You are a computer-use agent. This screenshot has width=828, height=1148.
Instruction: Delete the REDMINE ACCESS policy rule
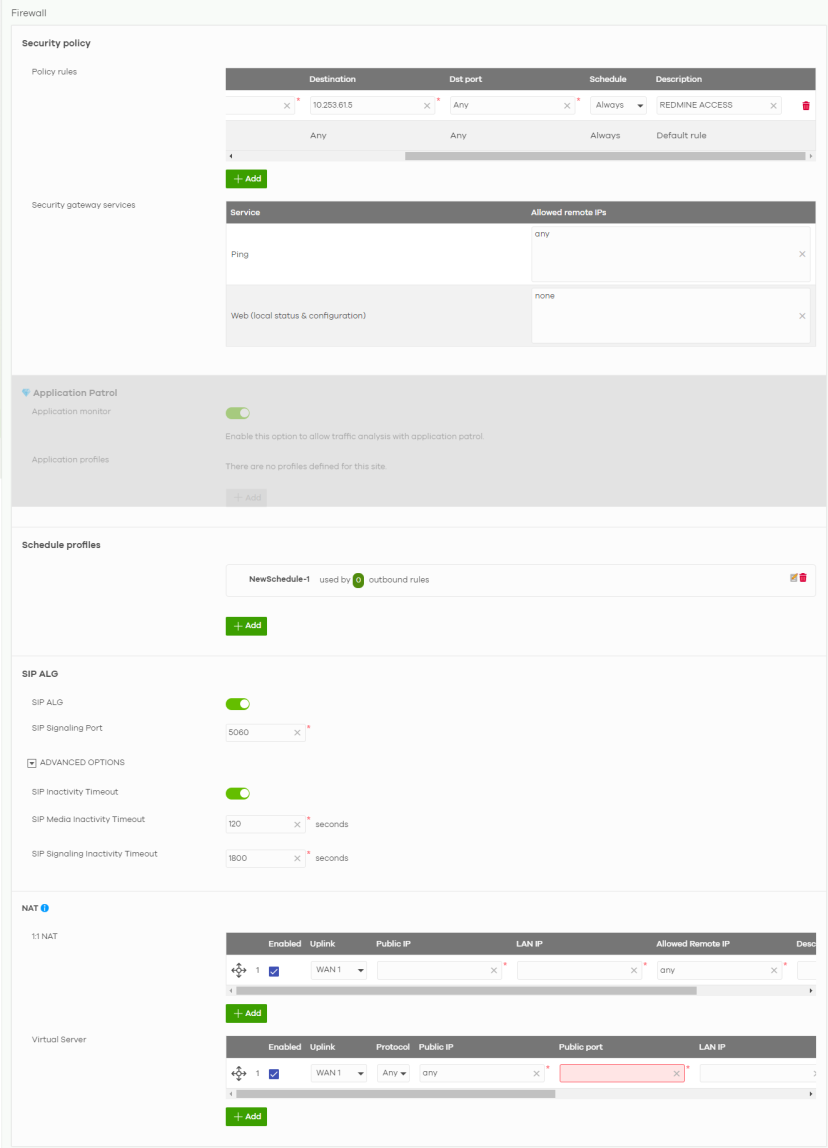(x=806, y=106)
